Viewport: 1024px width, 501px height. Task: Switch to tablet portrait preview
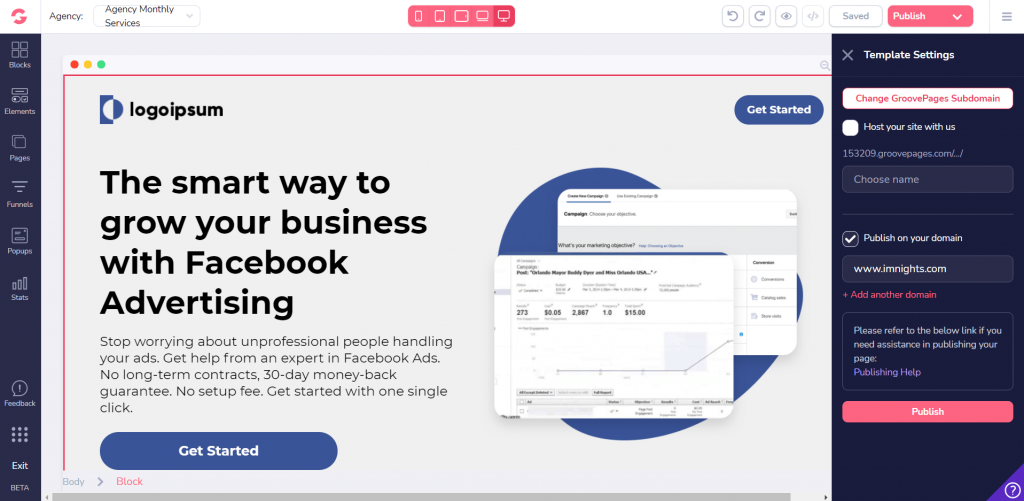pos(440,16)
